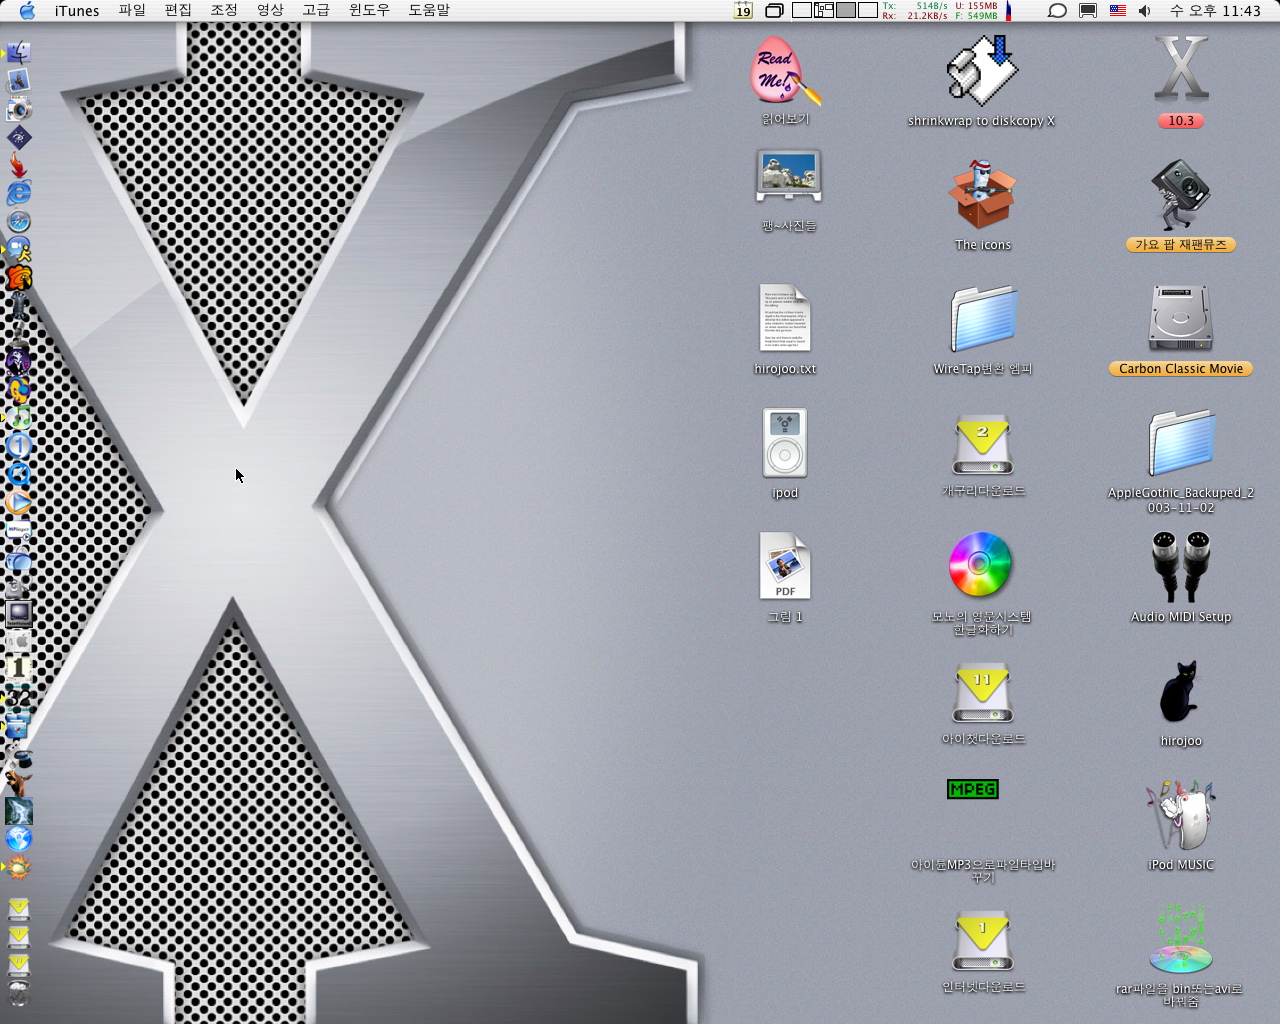
Task: Select the AppleGothic_Backuped folder
Action: point(1180,444)
